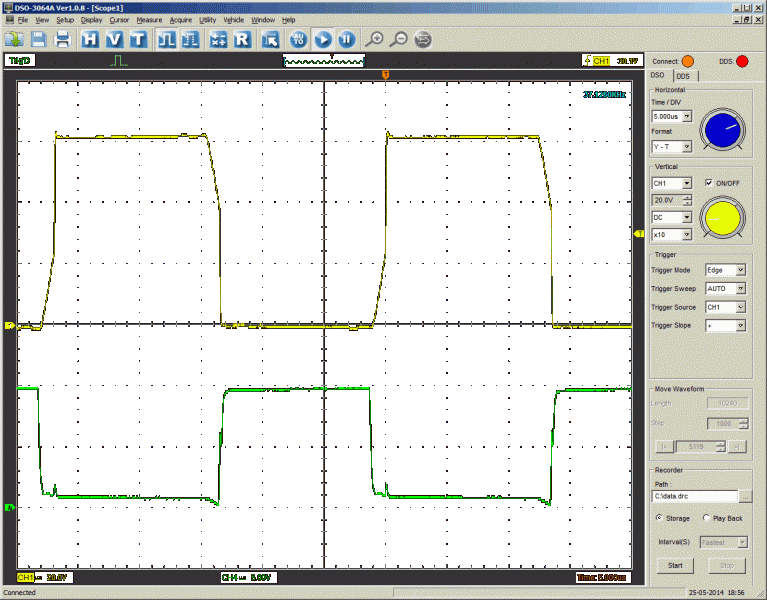Viewport: 767px width, 600px height.
Task: Click the path browse button
Action: tap(745, 496)
